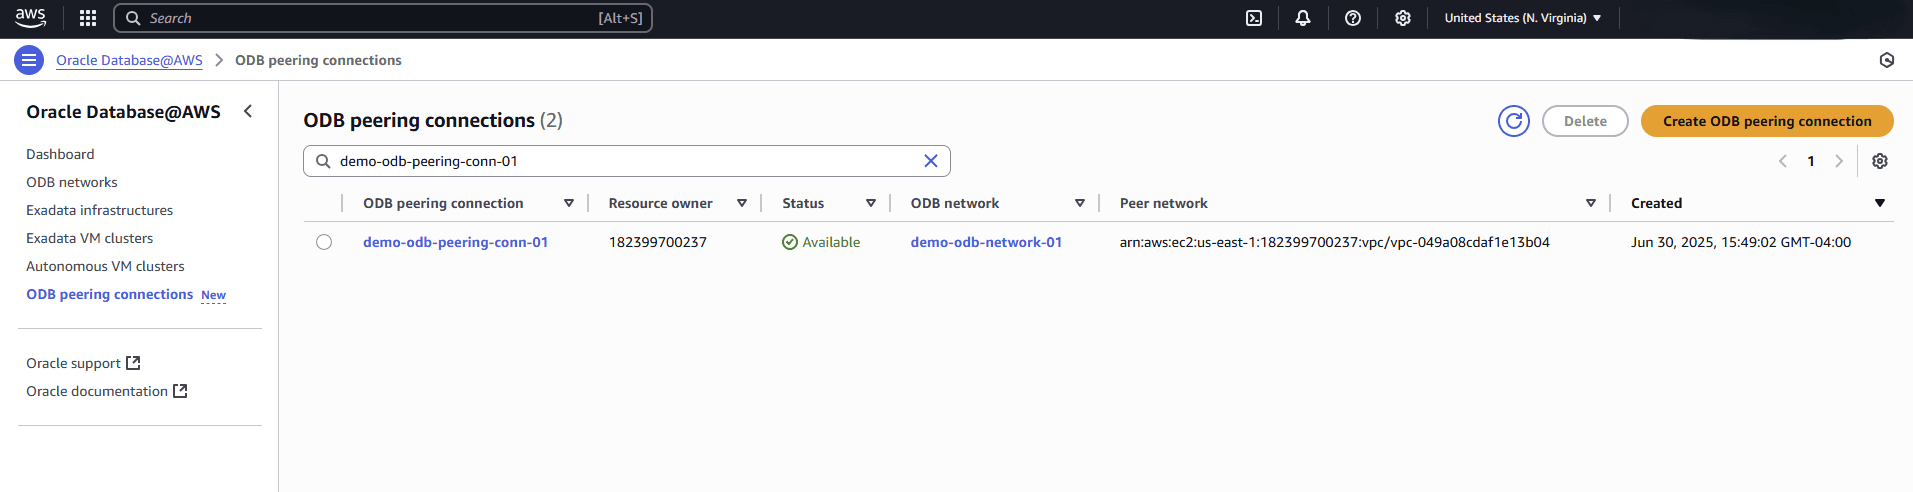Open table preferences gear icon
The image size is (1913, 492).
pyautogui.click(x=1880, y=161)
